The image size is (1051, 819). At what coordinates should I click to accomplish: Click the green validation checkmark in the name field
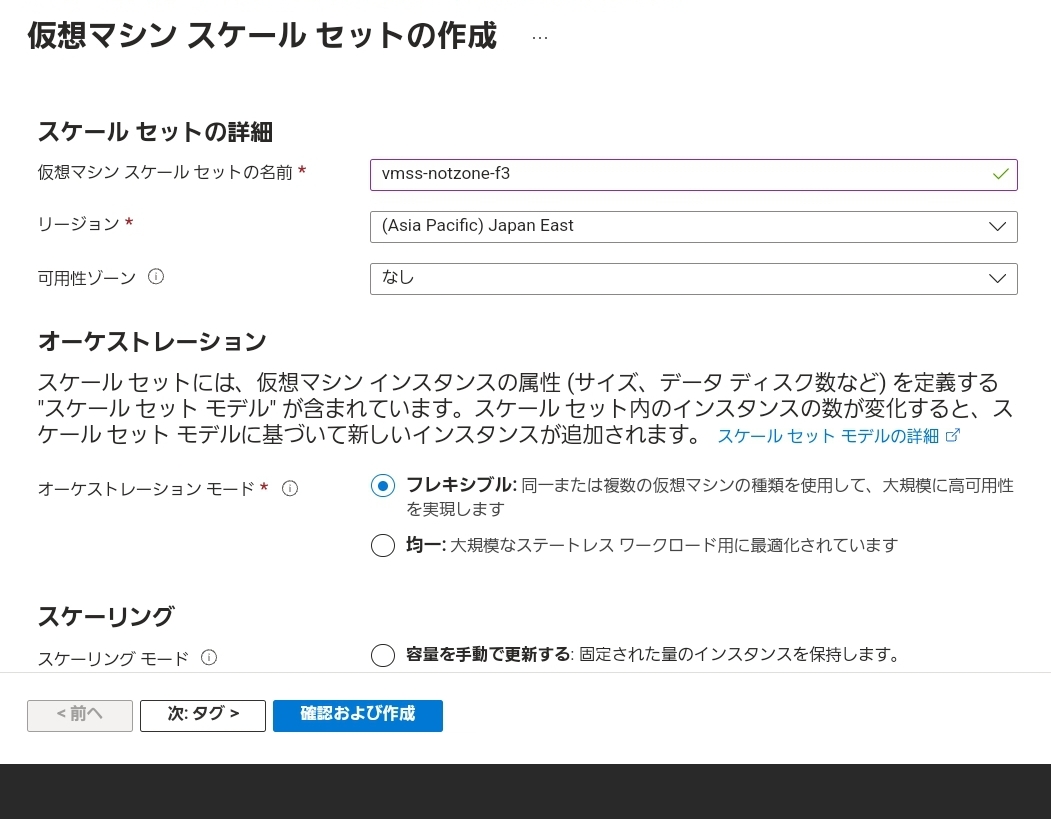click(1000, 174)
